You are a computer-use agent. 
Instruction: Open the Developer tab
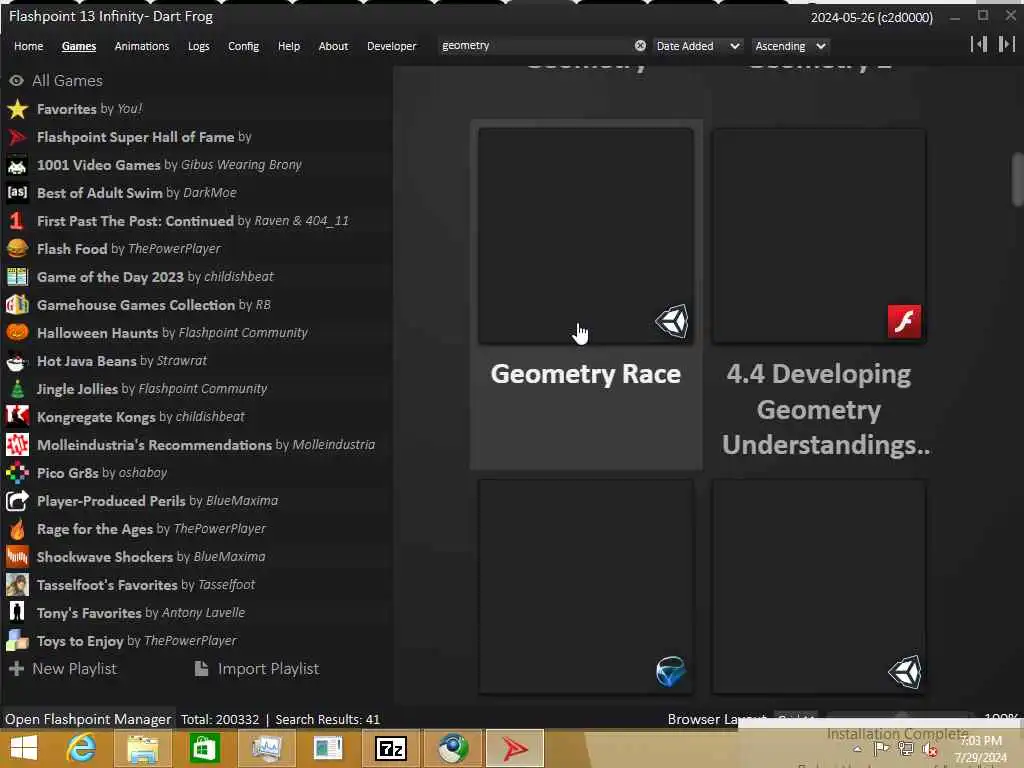coord(392,46)
